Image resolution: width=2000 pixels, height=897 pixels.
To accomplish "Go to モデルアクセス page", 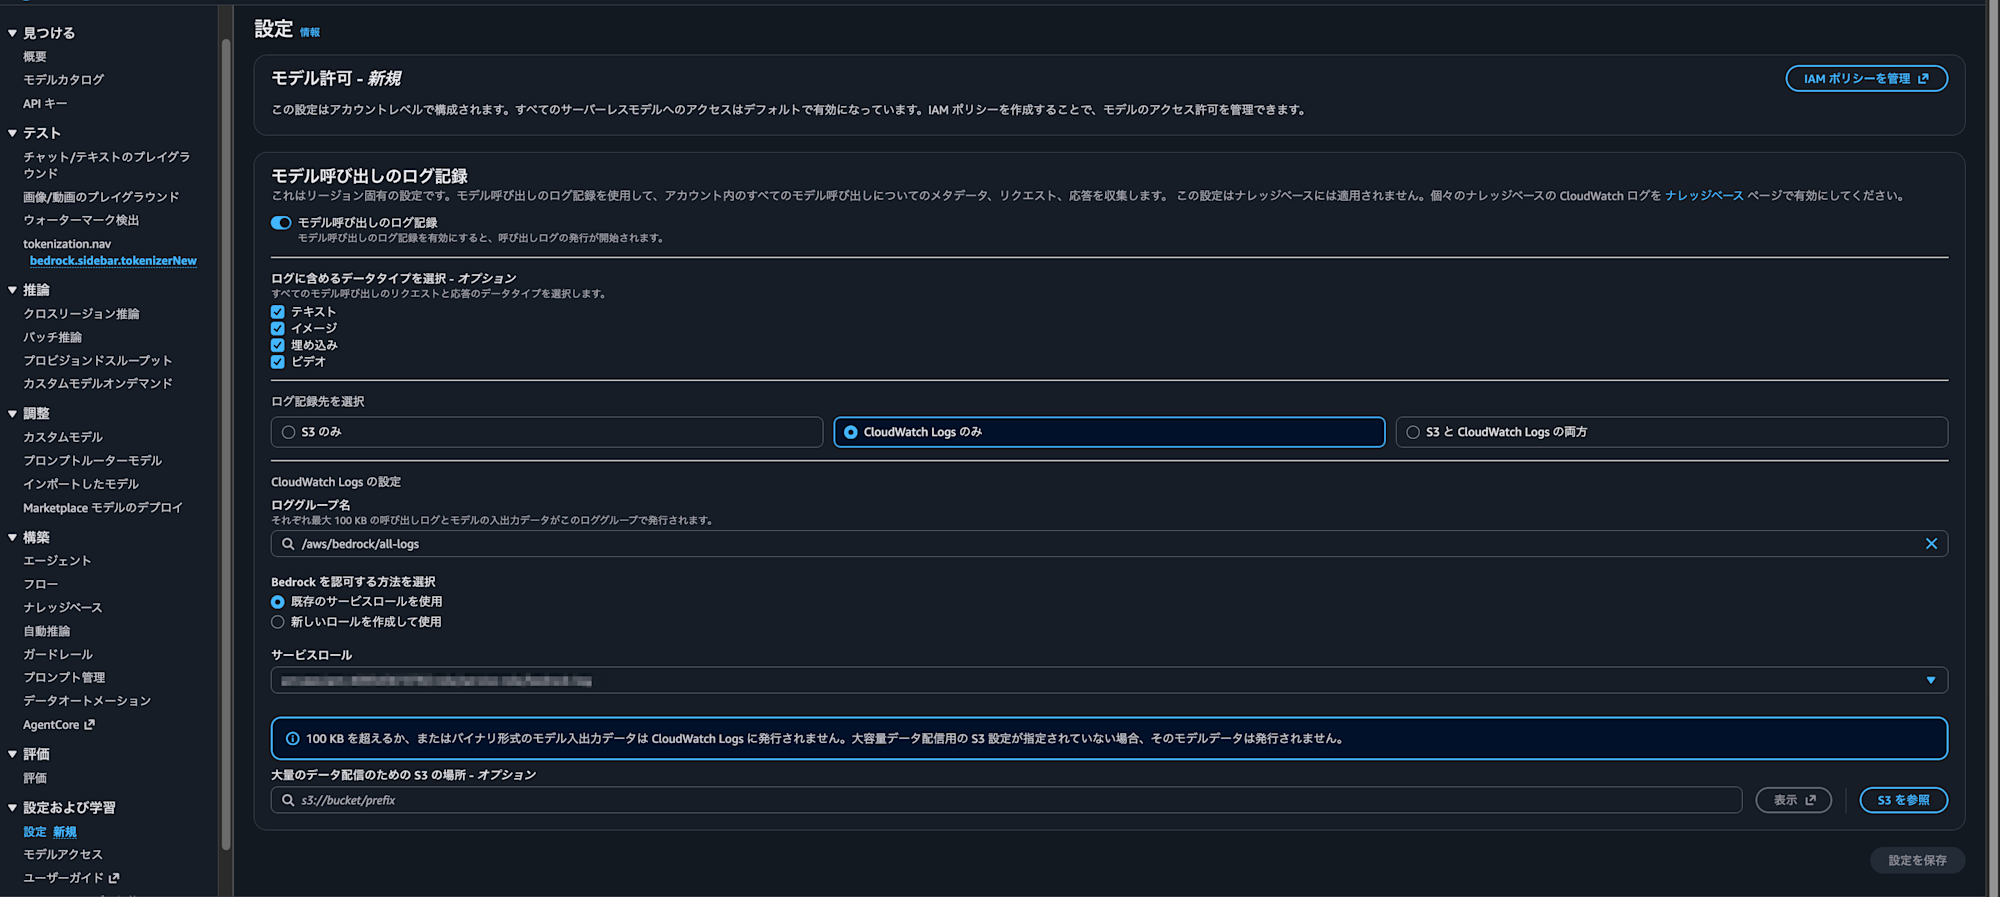I will [x=63, y=855].
